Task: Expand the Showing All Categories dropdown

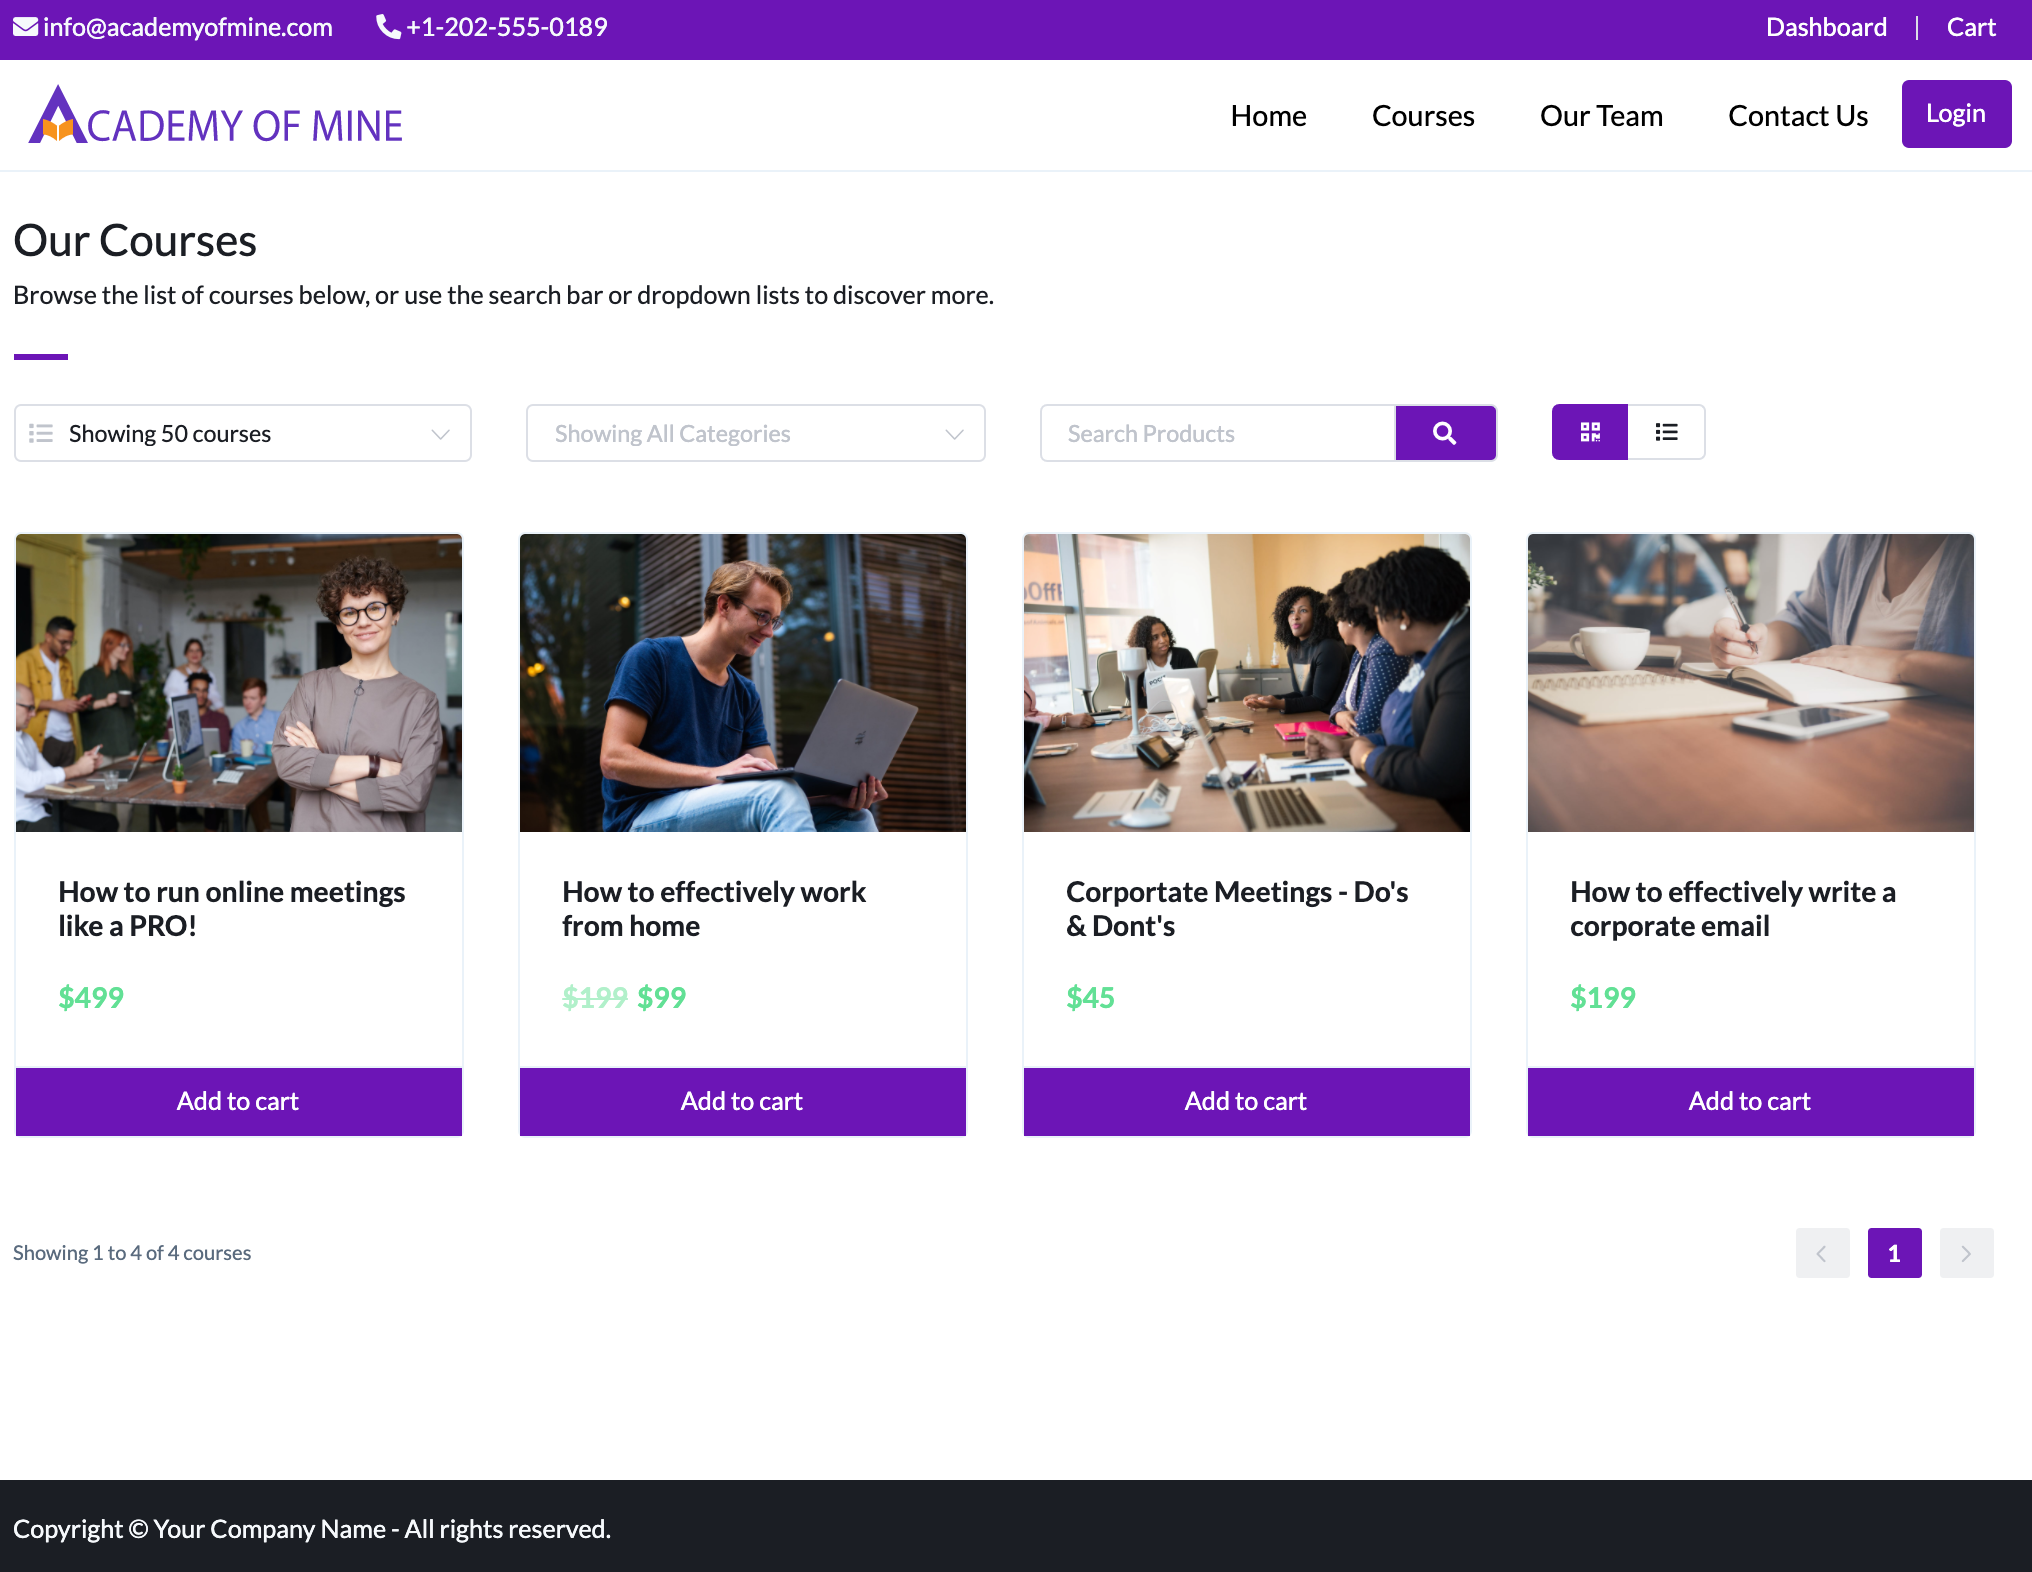Action: point(755,433)
